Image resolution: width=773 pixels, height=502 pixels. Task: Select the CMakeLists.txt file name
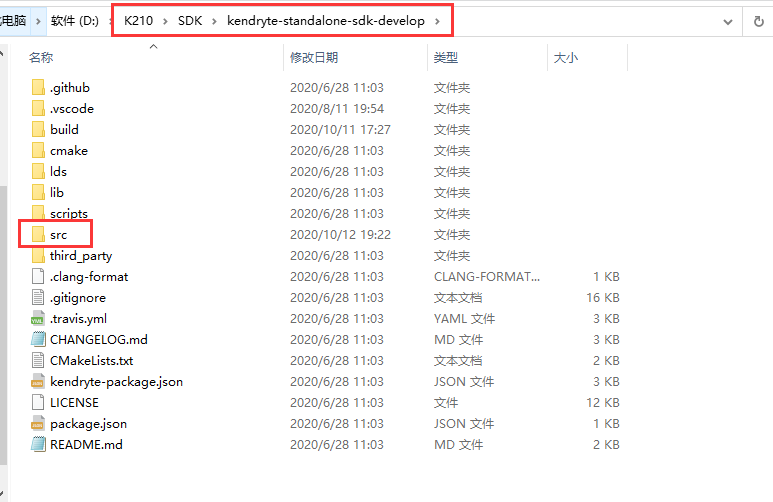point(92,360)
